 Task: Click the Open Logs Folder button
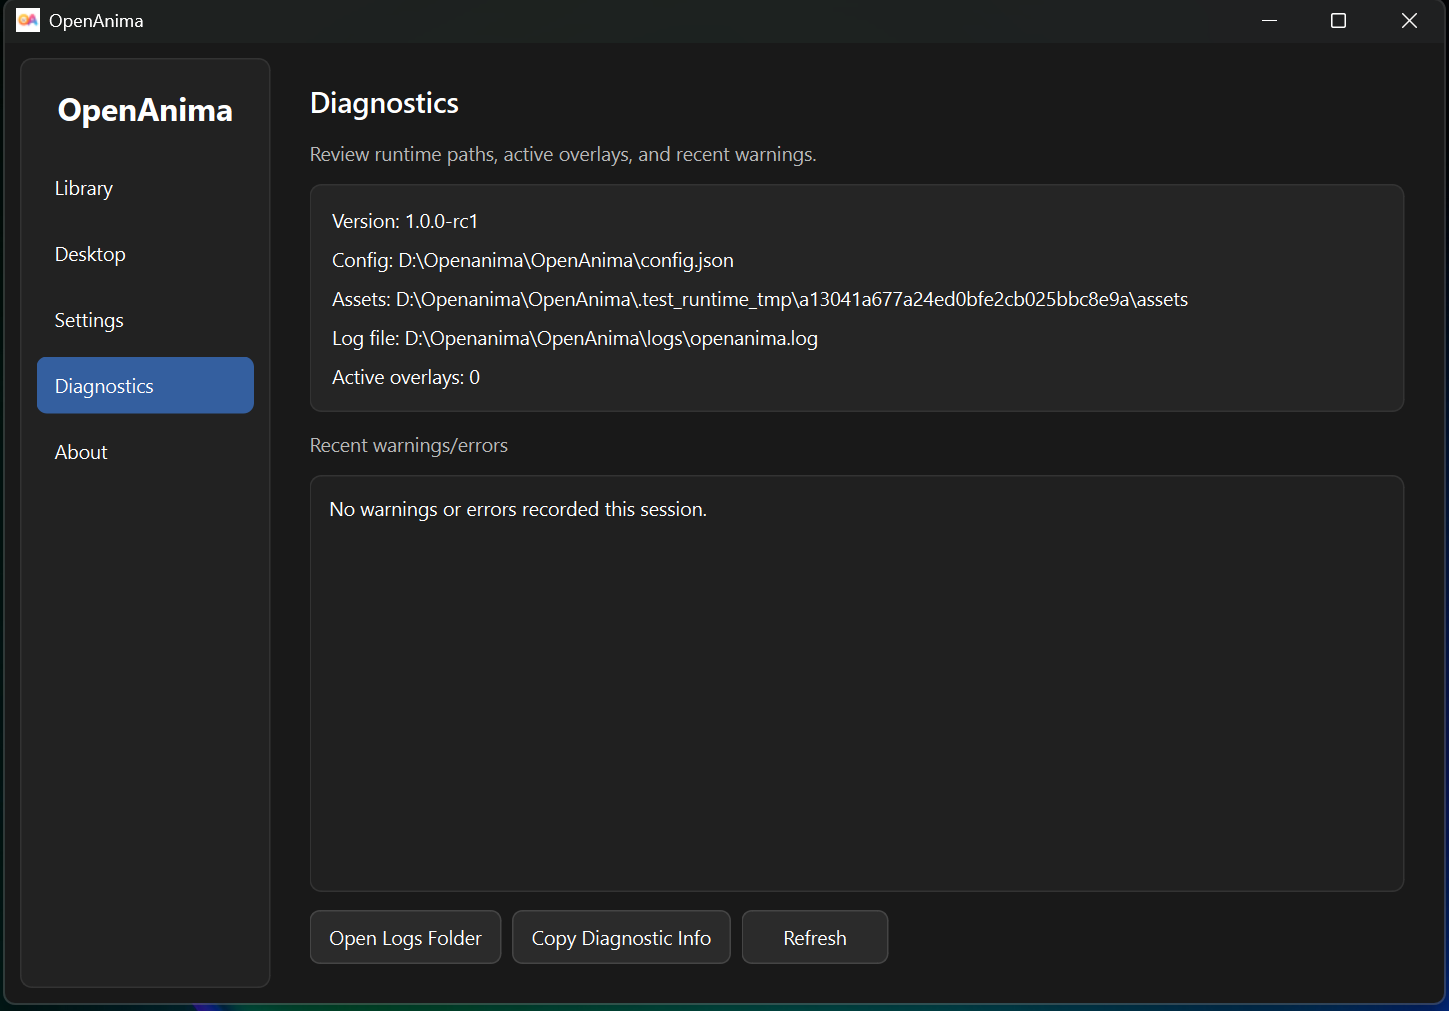(405, 937)
